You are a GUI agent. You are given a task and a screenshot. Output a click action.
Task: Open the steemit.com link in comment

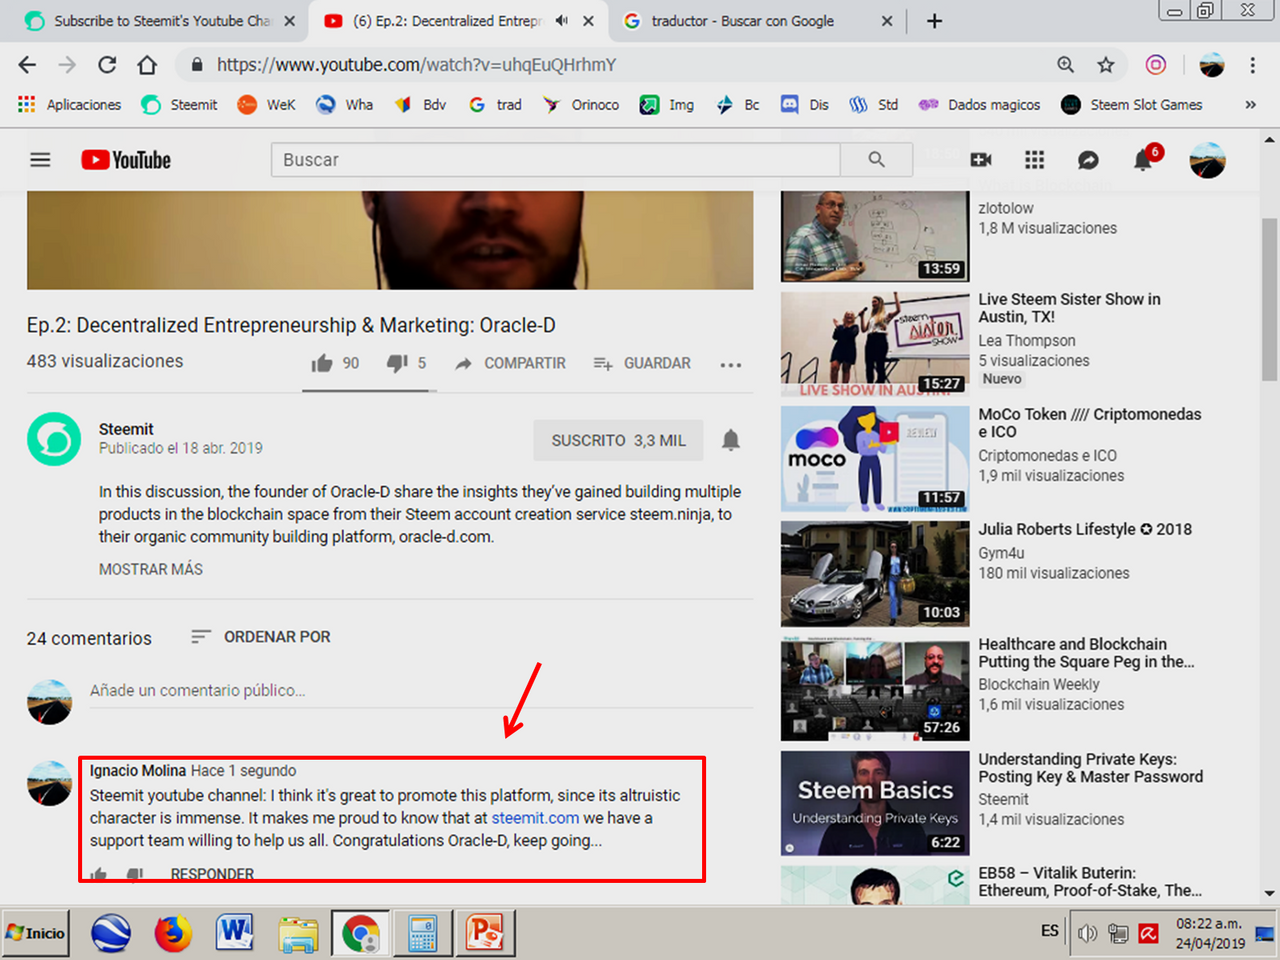click(x=535, y=818)
